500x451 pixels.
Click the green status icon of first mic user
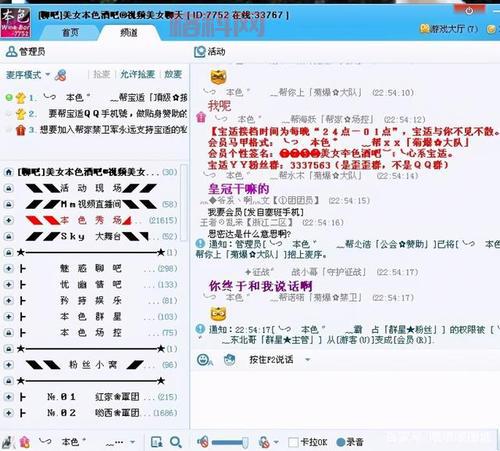tap(9, 97)
